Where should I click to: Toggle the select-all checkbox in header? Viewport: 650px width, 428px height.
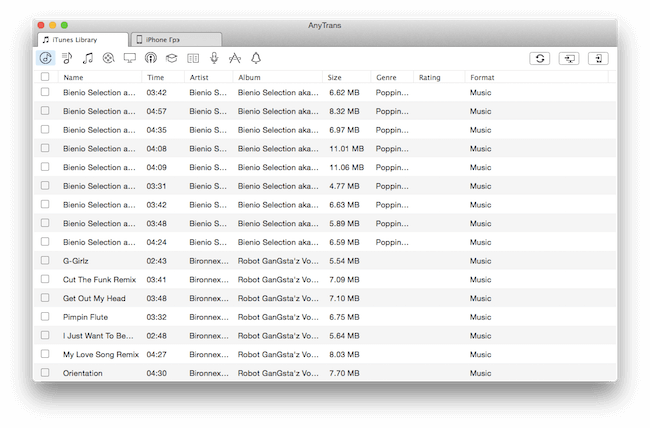pyautogui.click(x=45, y=77)
